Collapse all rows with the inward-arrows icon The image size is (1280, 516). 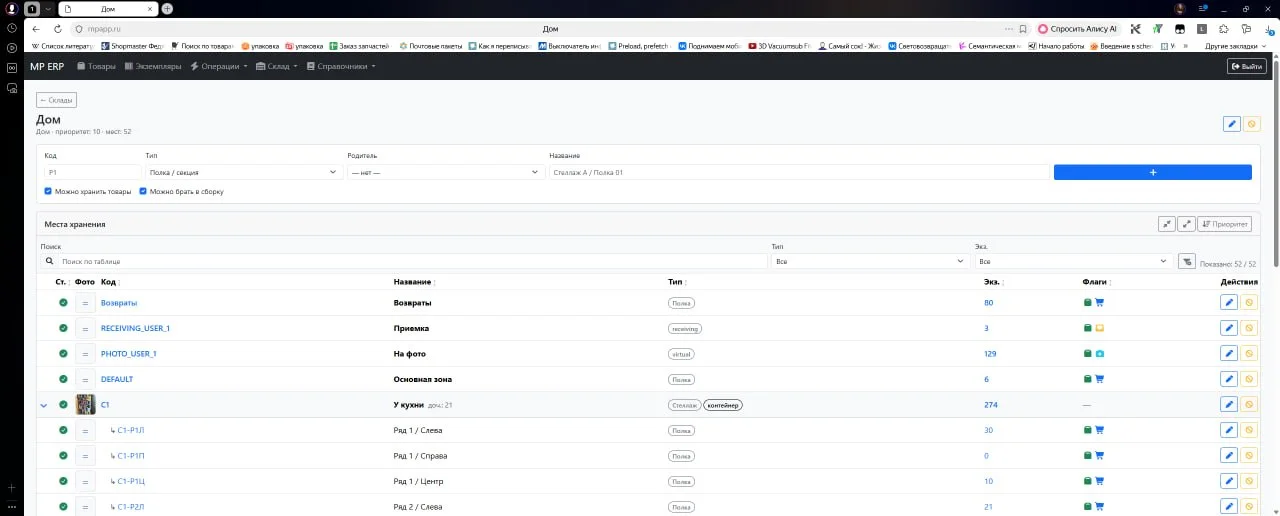point(1167,224)
